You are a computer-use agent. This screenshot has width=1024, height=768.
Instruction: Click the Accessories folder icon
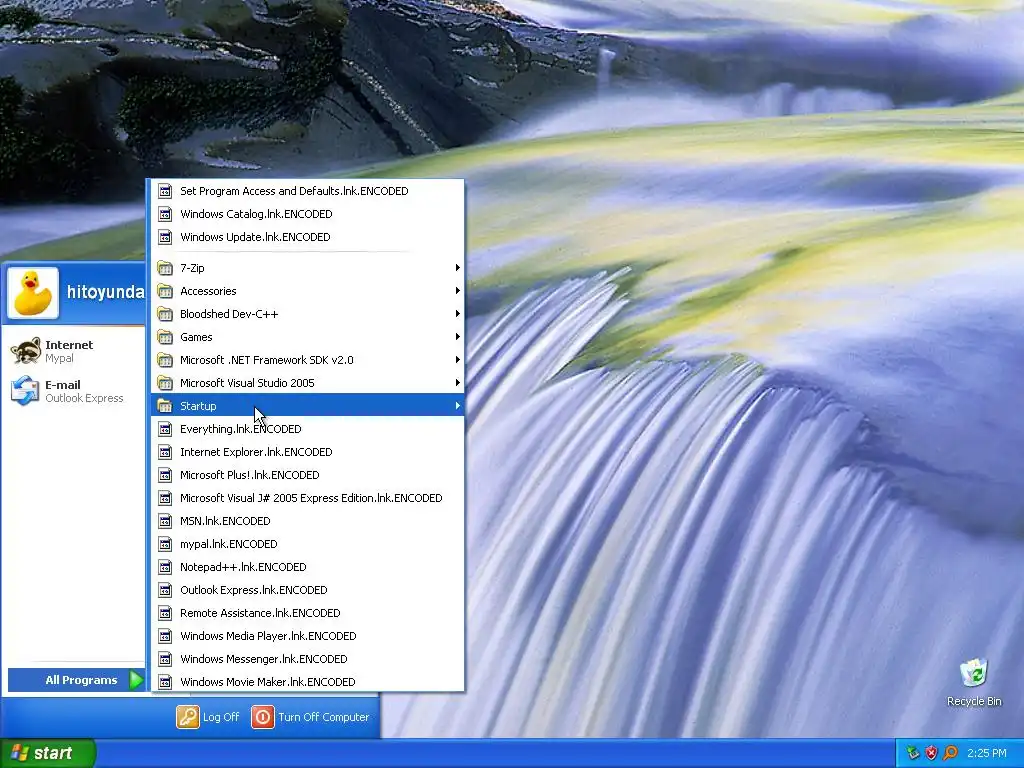[x=165, y=291]
